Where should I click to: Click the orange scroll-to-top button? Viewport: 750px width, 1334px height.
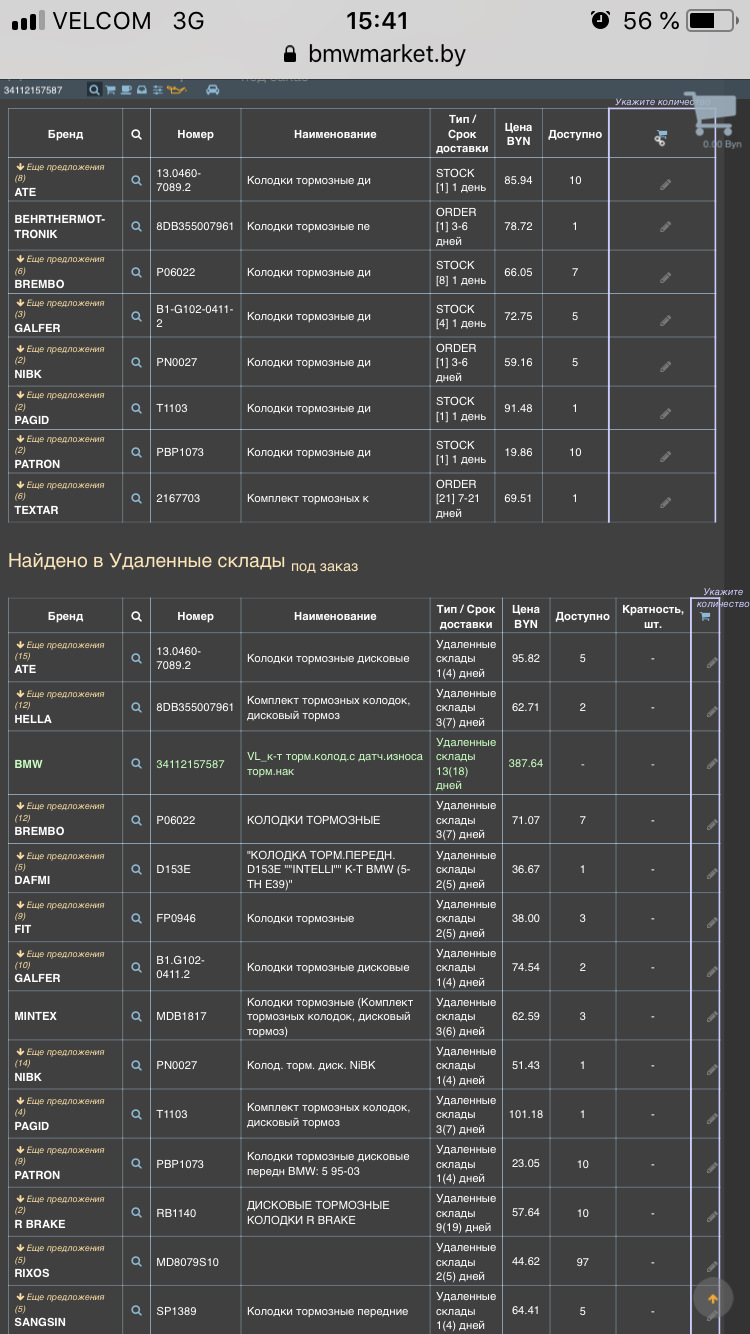(x=713, y=1299)
